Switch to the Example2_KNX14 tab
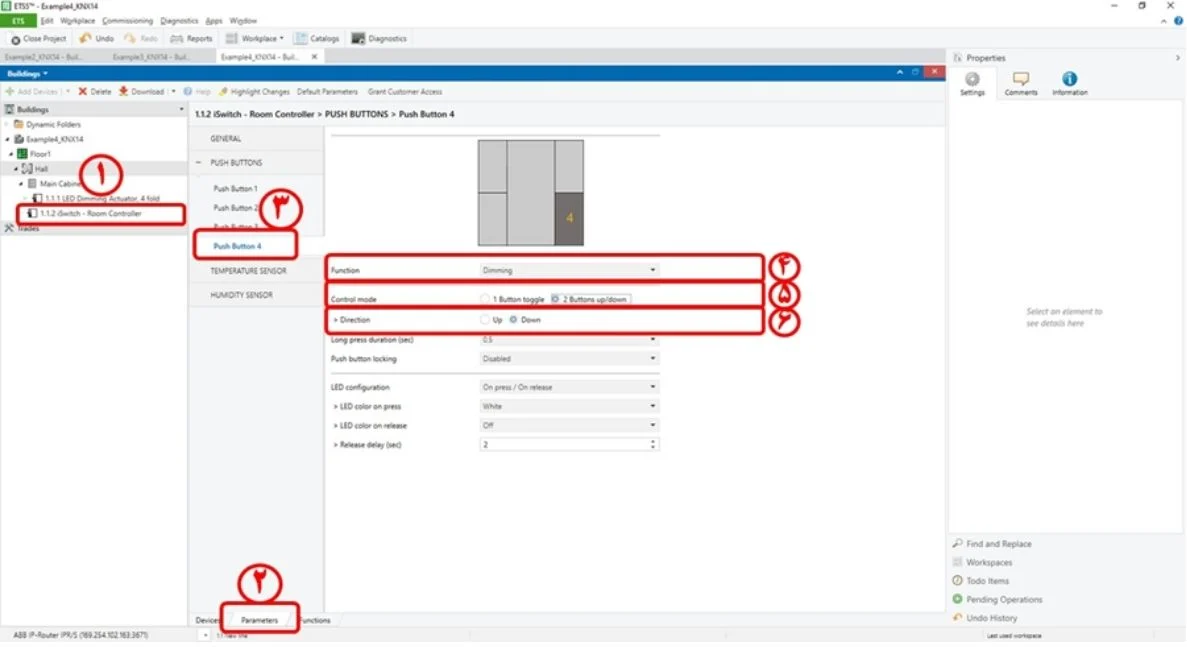The width and height of the screenshot is (1187, 647). pos(44,57)
